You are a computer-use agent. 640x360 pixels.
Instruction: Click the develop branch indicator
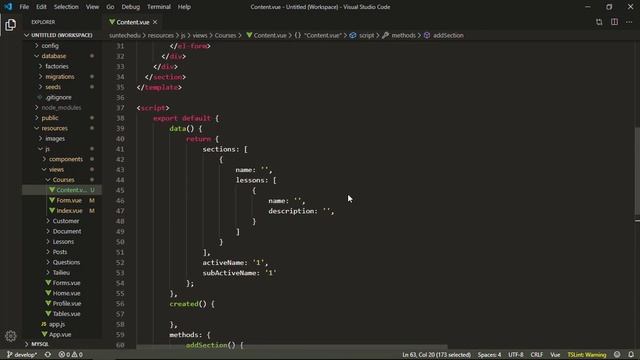point(22,354)
